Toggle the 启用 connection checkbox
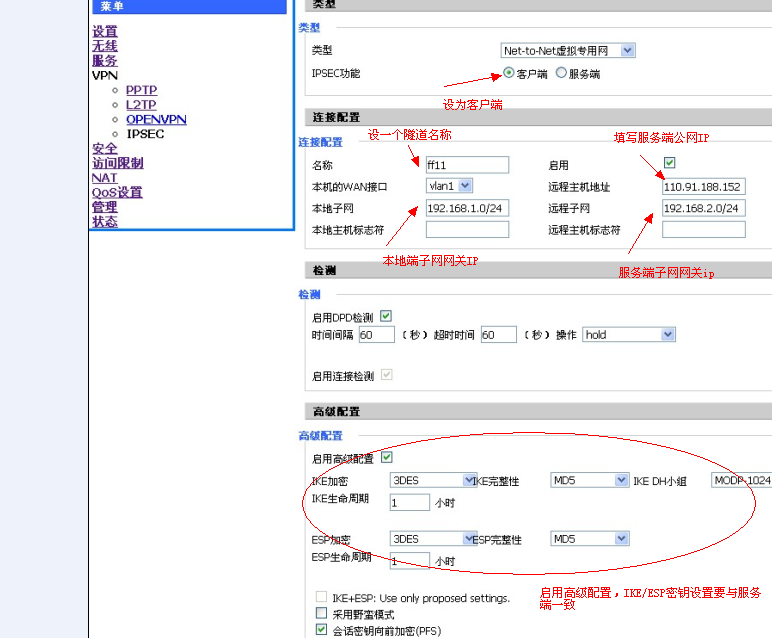Viewport: 772px width, 638px height. pos(669,163)
